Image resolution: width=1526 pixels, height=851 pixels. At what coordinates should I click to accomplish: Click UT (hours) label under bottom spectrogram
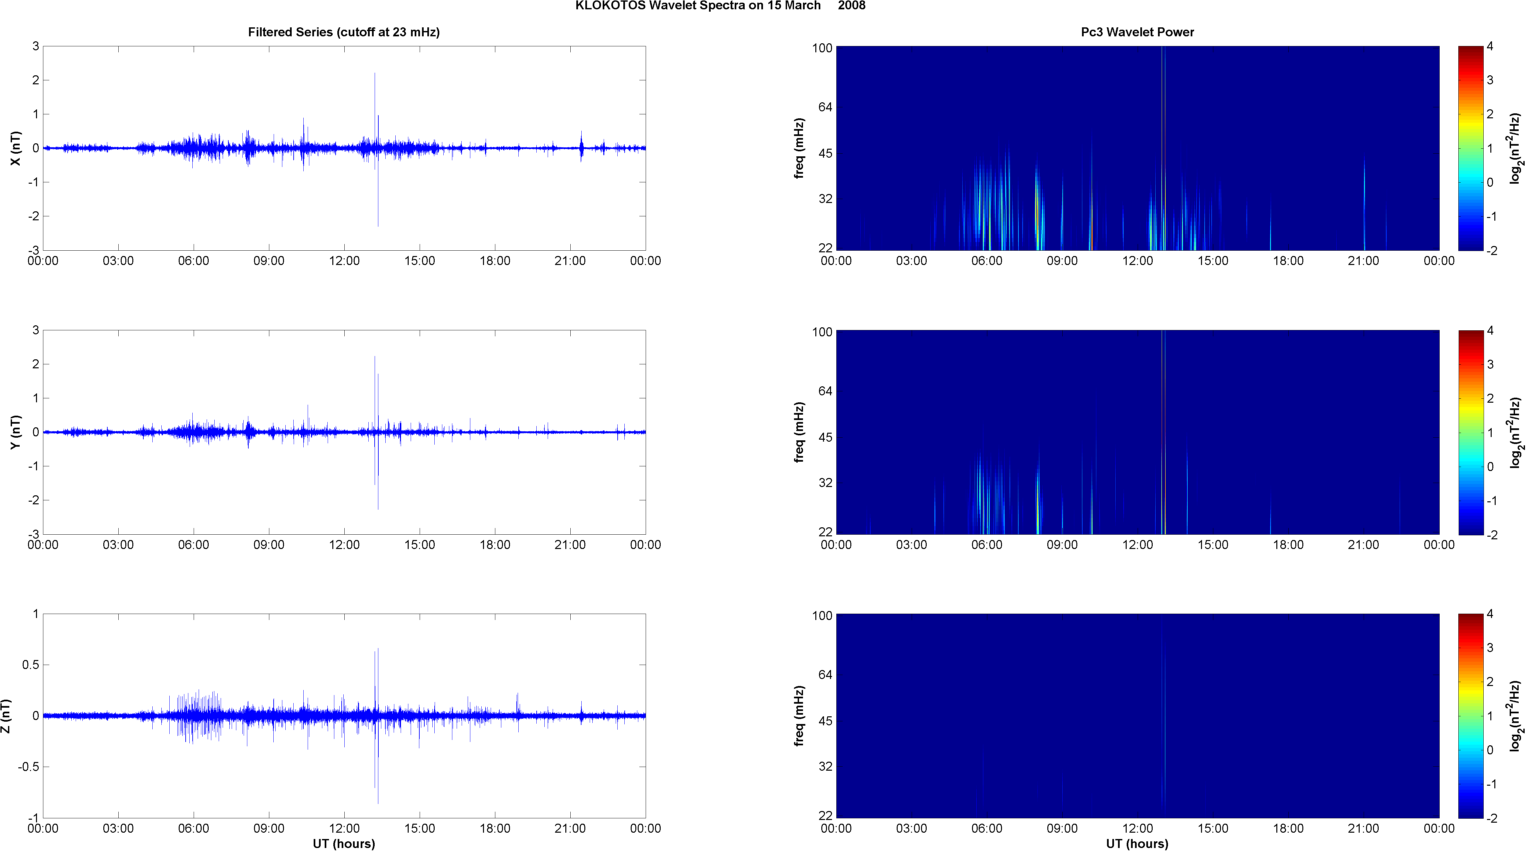1137,843
